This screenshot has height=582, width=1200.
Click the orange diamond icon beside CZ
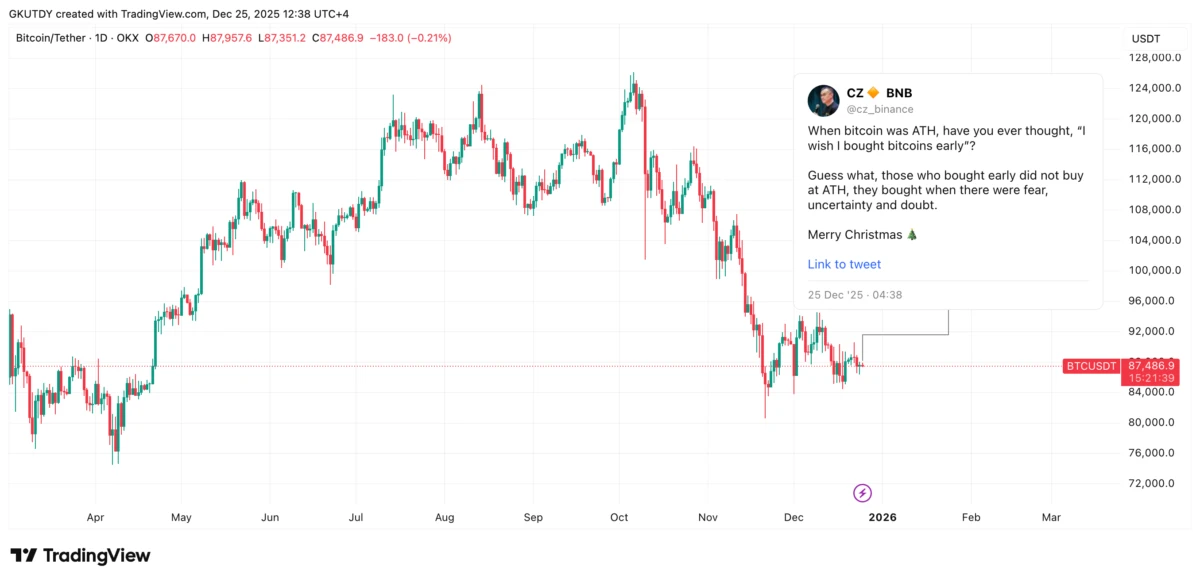coord(874,93)
